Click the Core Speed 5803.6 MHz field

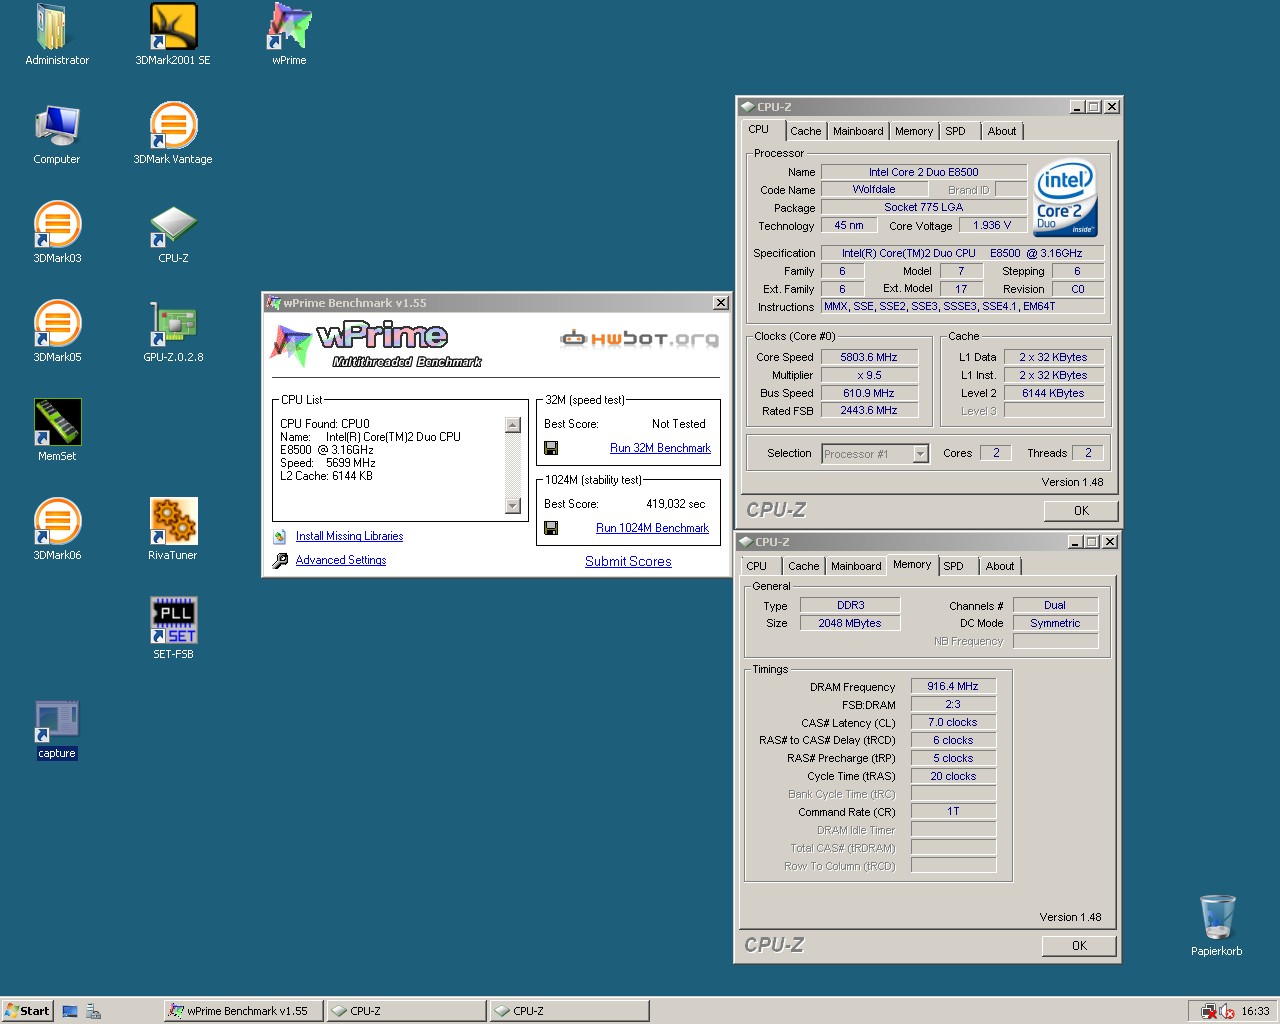[868, 357]
